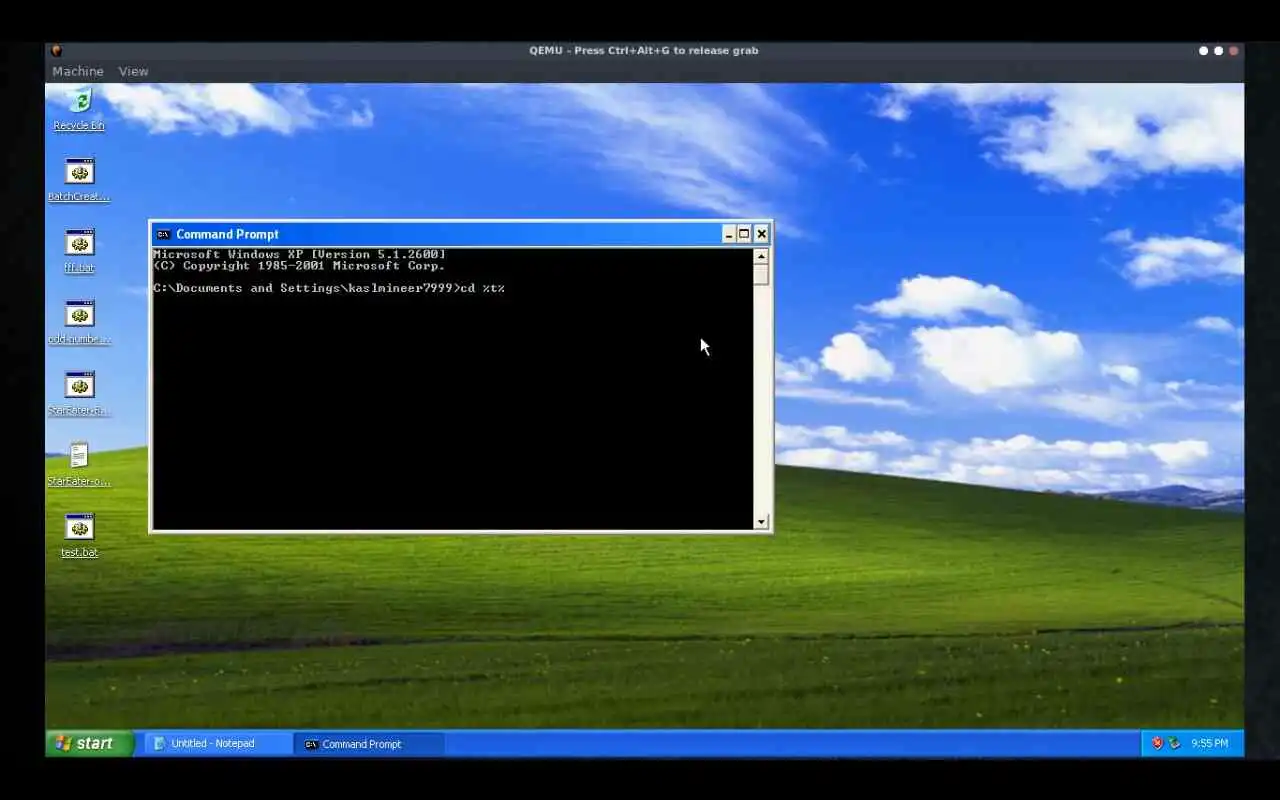Open the Recycle Bin desktop icon
Screen dimensions: 1280x800
tap(79, 108)
